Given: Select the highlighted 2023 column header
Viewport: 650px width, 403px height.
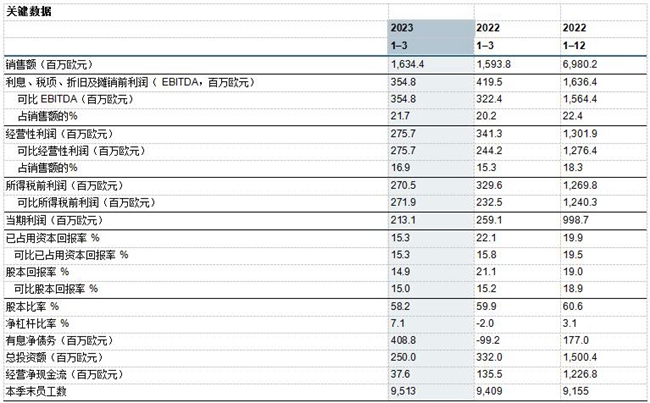Looking at the screenshot, I should (403, 28).
